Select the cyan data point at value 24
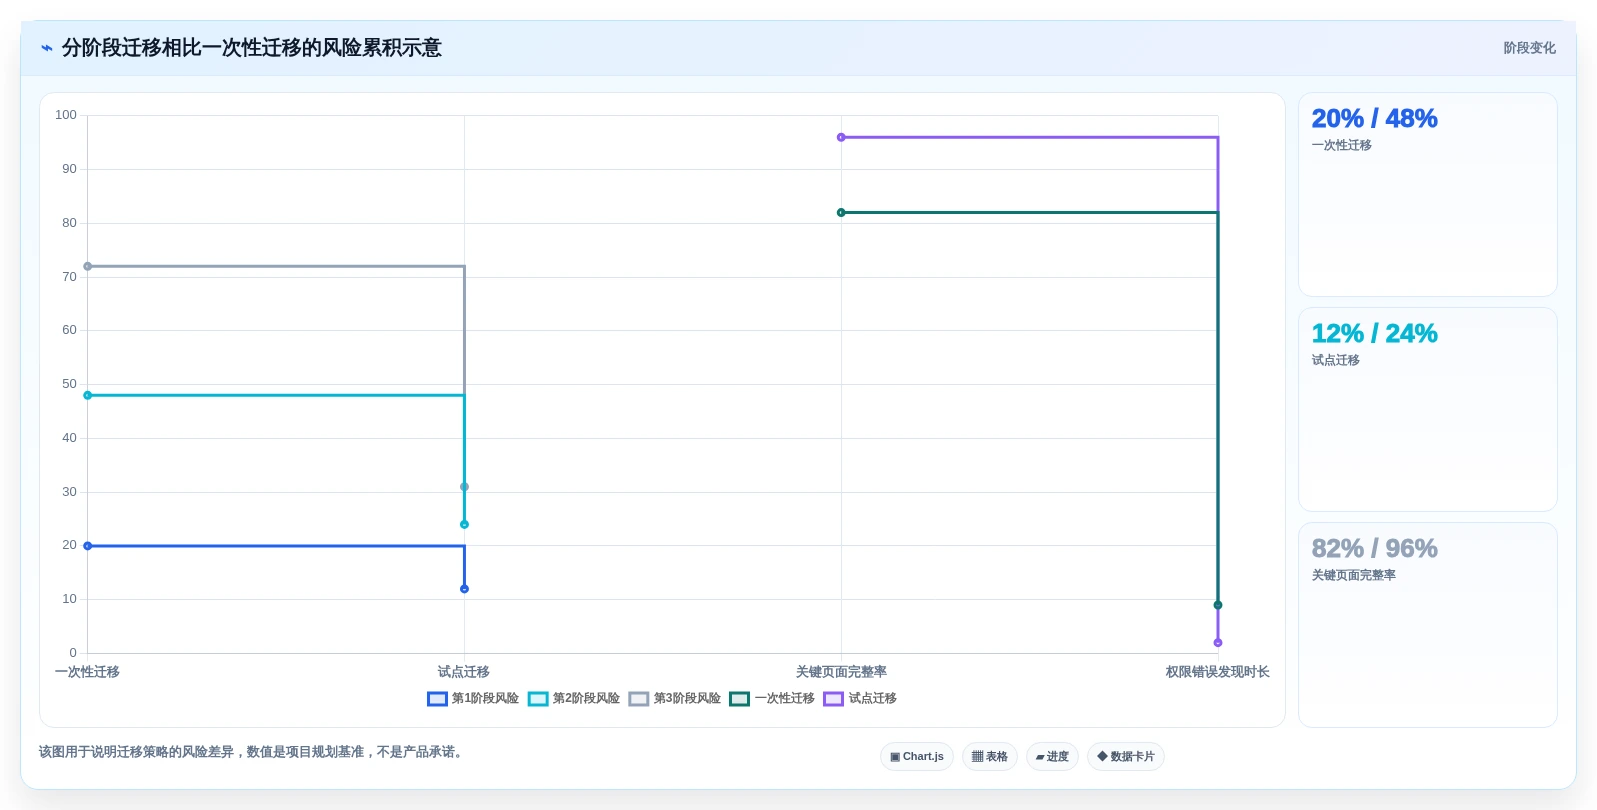Viewport: 1597px width, 810px height. point(464,524)
